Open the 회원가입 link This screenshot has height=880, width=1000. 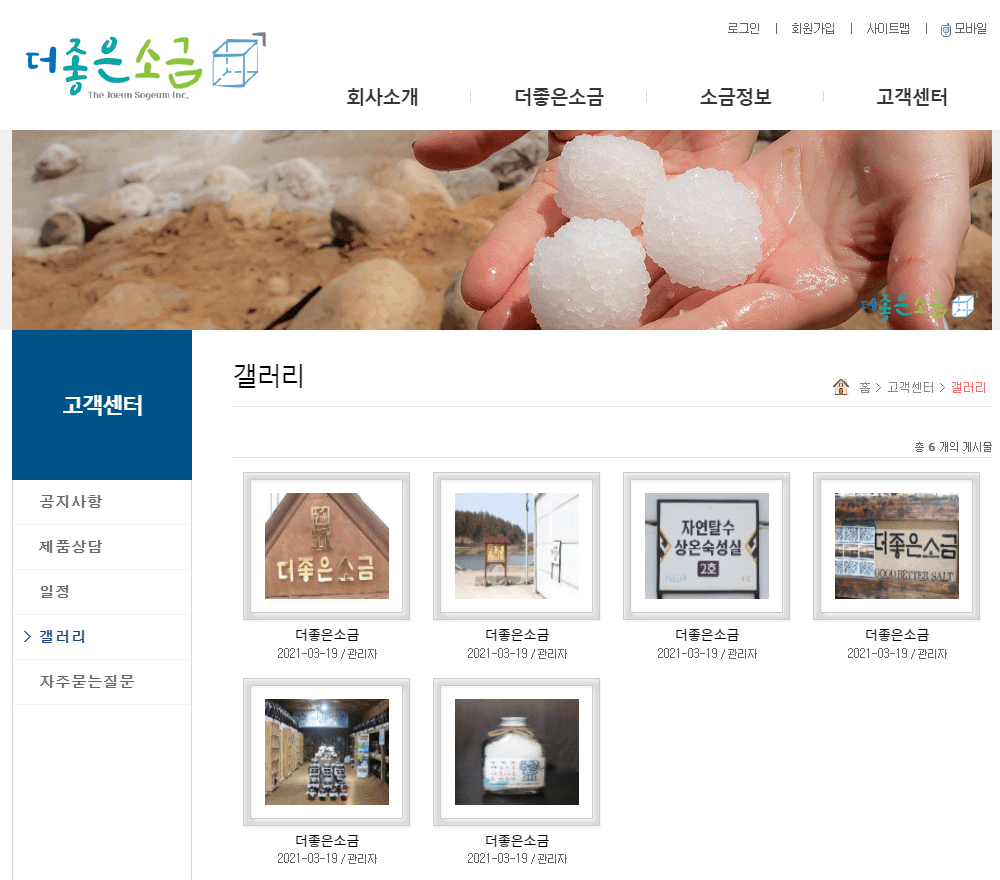(x=812, y=29)
